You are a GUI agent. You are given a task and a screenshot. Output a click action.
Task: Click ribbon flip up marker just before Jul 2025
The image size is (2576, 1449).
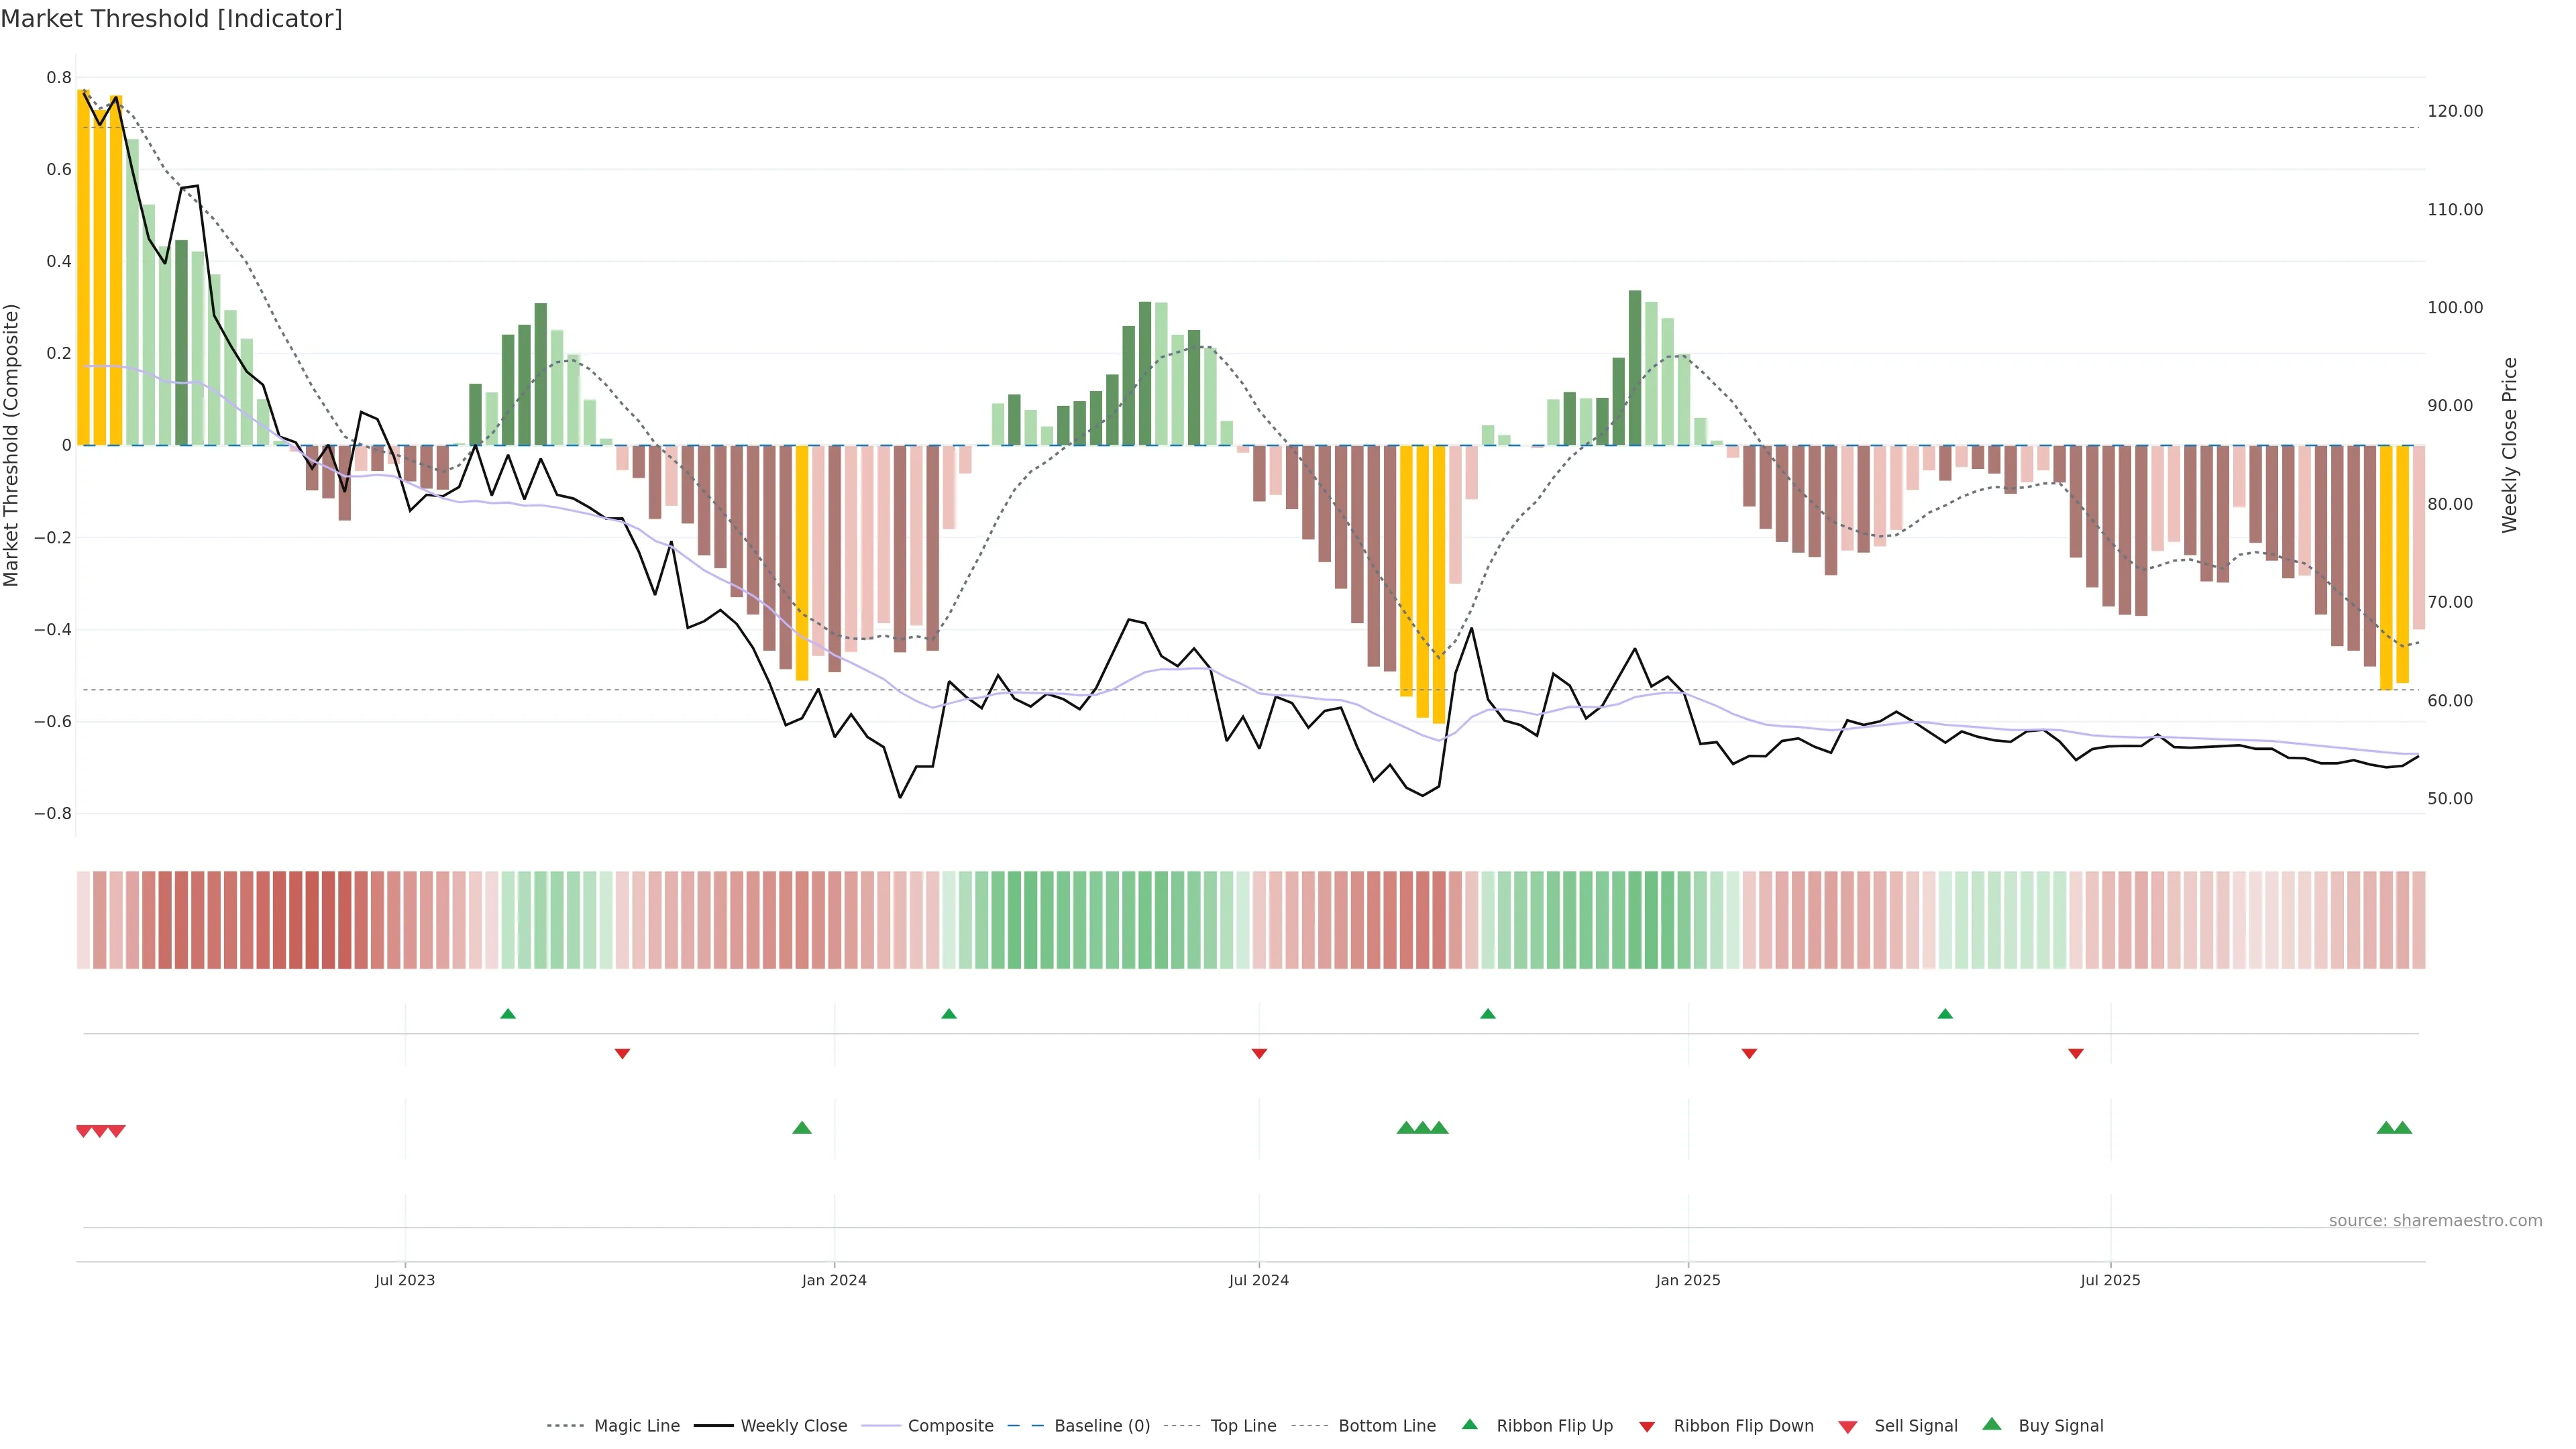(1945, 1014)
